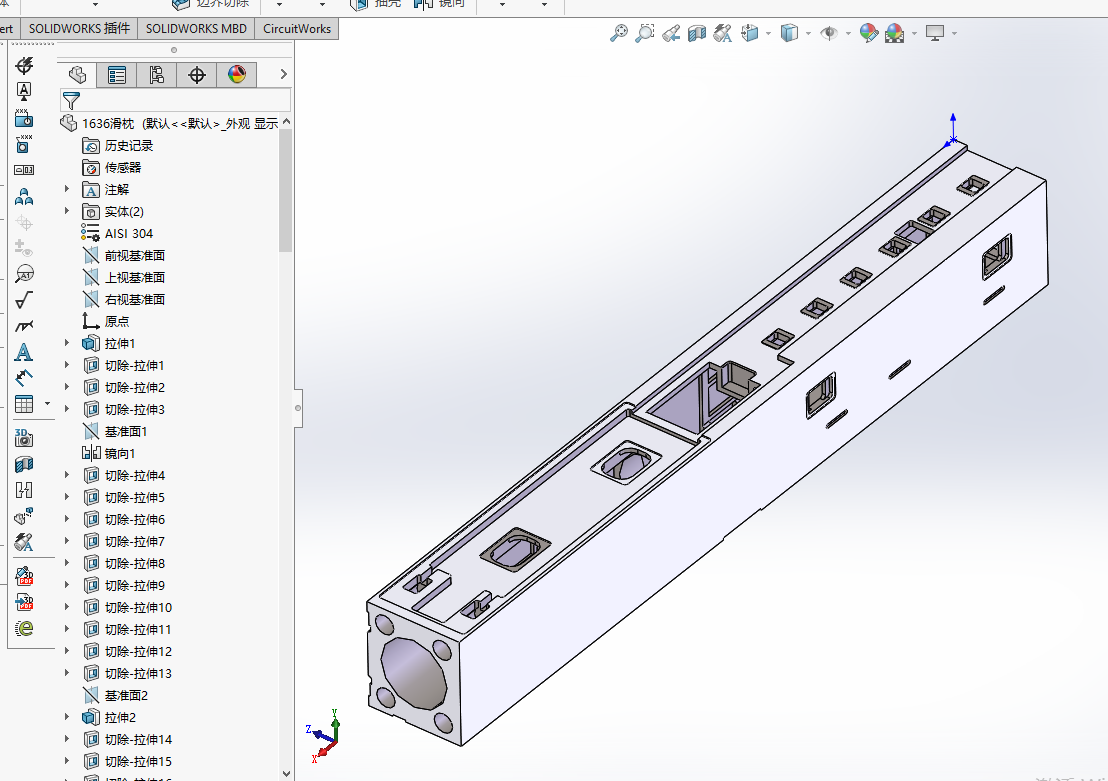Click the Surface Finish checkmark icon
This screenshot has height=781, width=1108.
[x=24, y=300]
